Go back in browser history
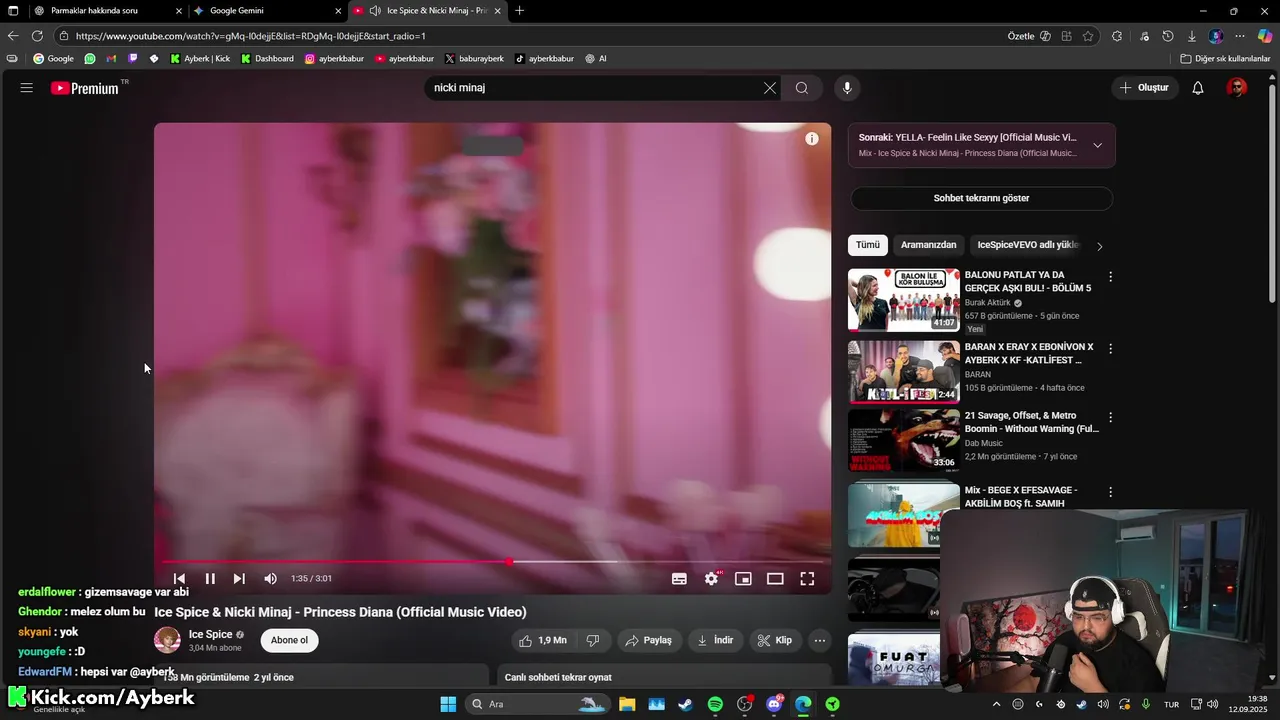The width and height of the screenshot is (1280, 720). click(13, 36)
